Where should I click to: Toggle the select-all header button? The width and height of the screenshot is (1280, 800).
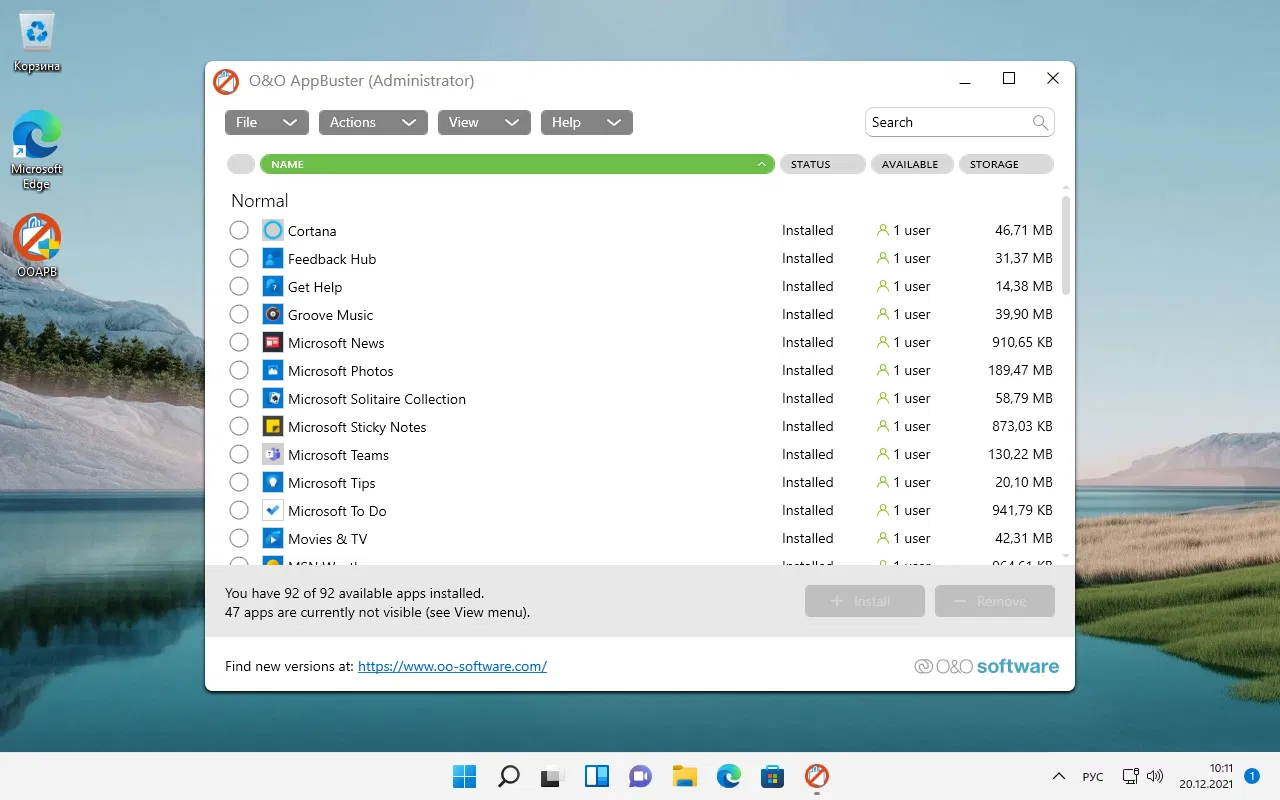[241, 164]
